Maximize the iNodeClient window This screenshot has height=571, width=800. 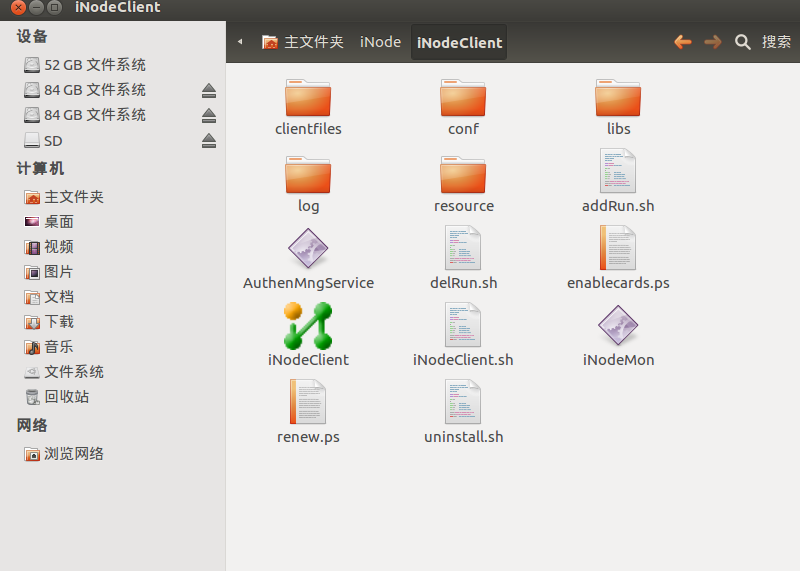(x=54, y=7)
